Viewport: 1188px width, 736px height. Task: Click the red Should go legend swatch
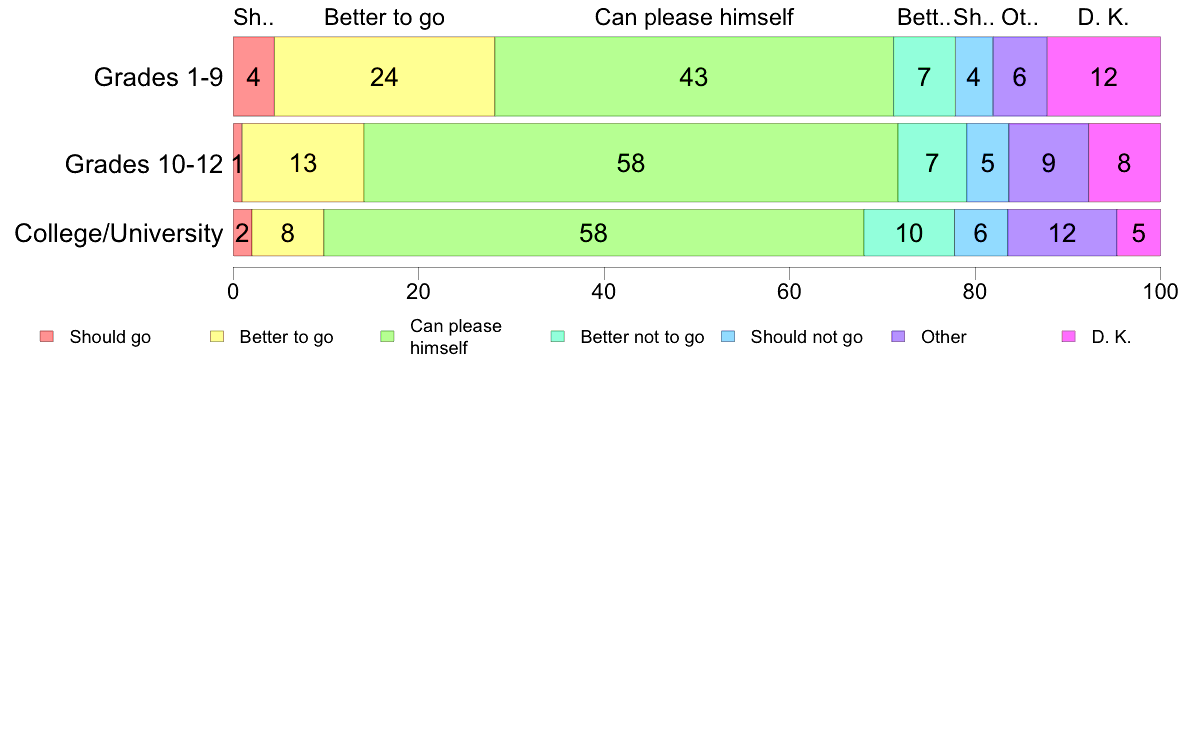click(x=47, y=337)
